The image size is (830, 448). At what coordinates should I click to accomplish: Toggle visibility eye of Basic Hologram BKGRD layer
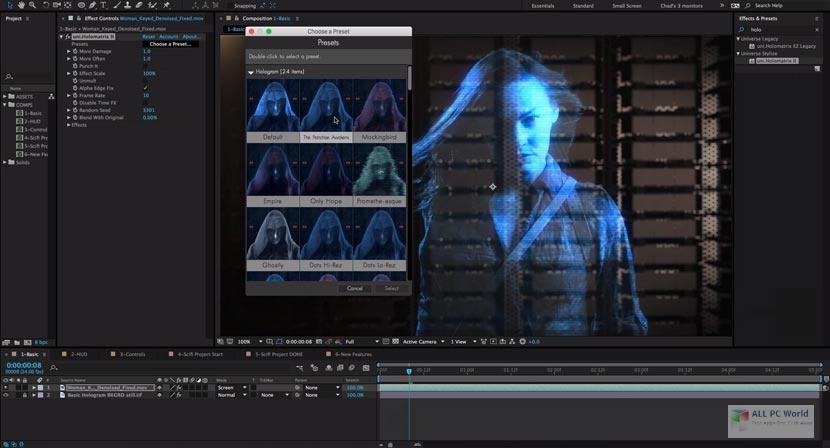coord(6,395)
